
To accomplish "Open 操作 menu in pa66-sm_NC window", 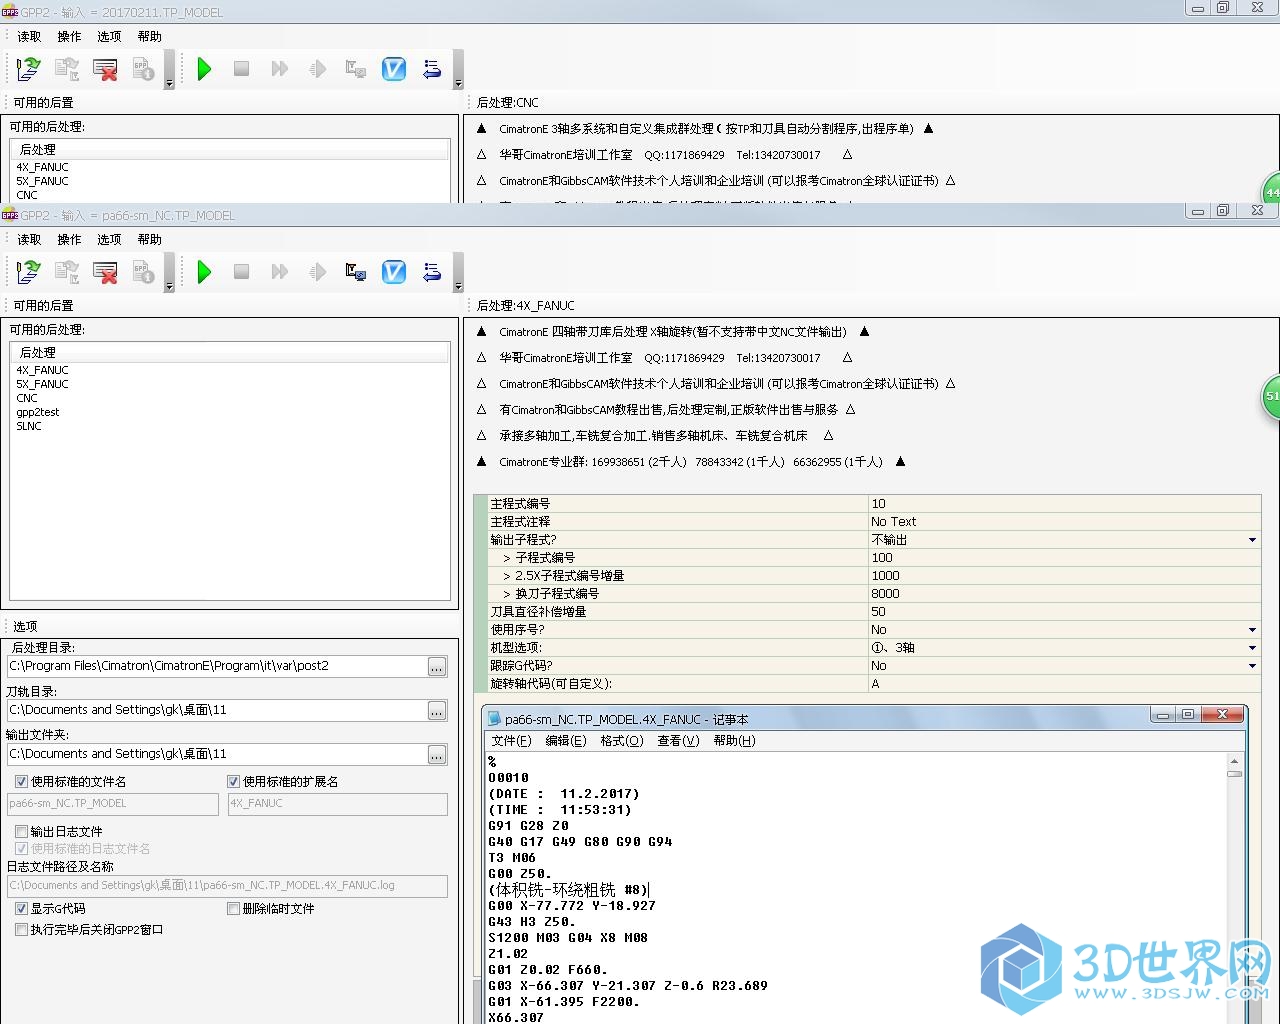I will (69, 240).
